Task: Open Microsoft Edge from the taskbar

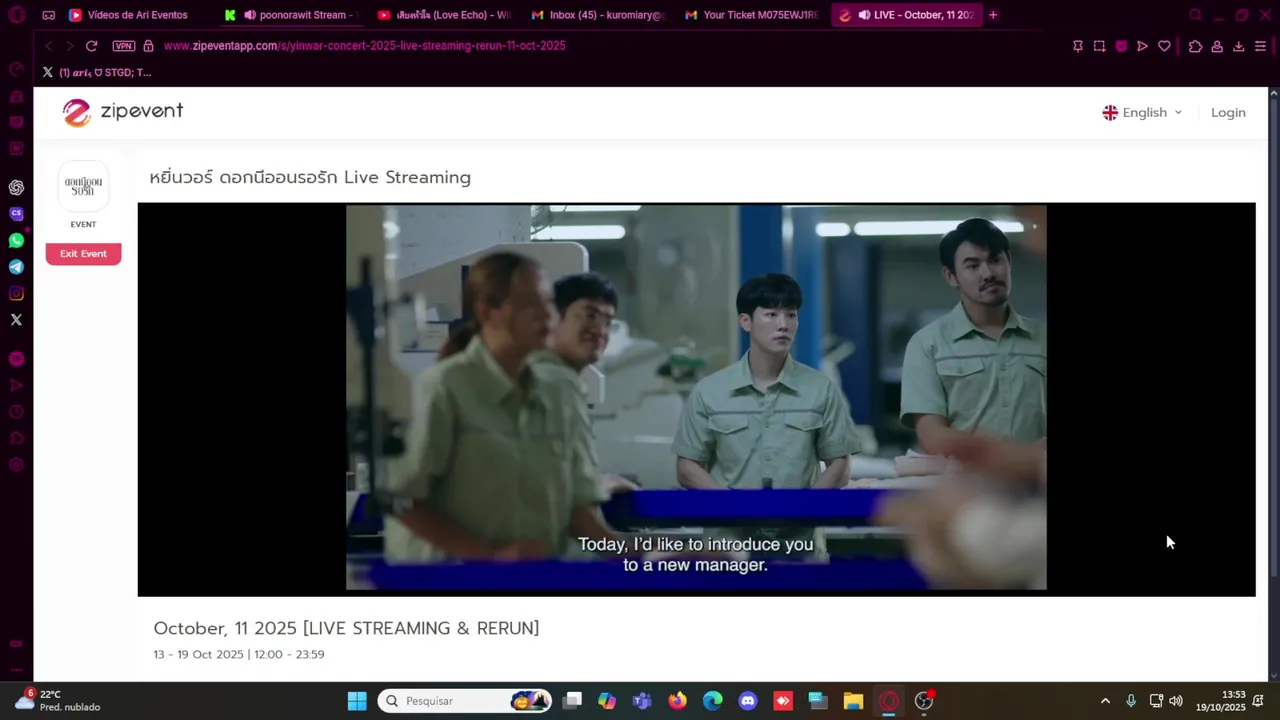Action: tap(712, 701)
